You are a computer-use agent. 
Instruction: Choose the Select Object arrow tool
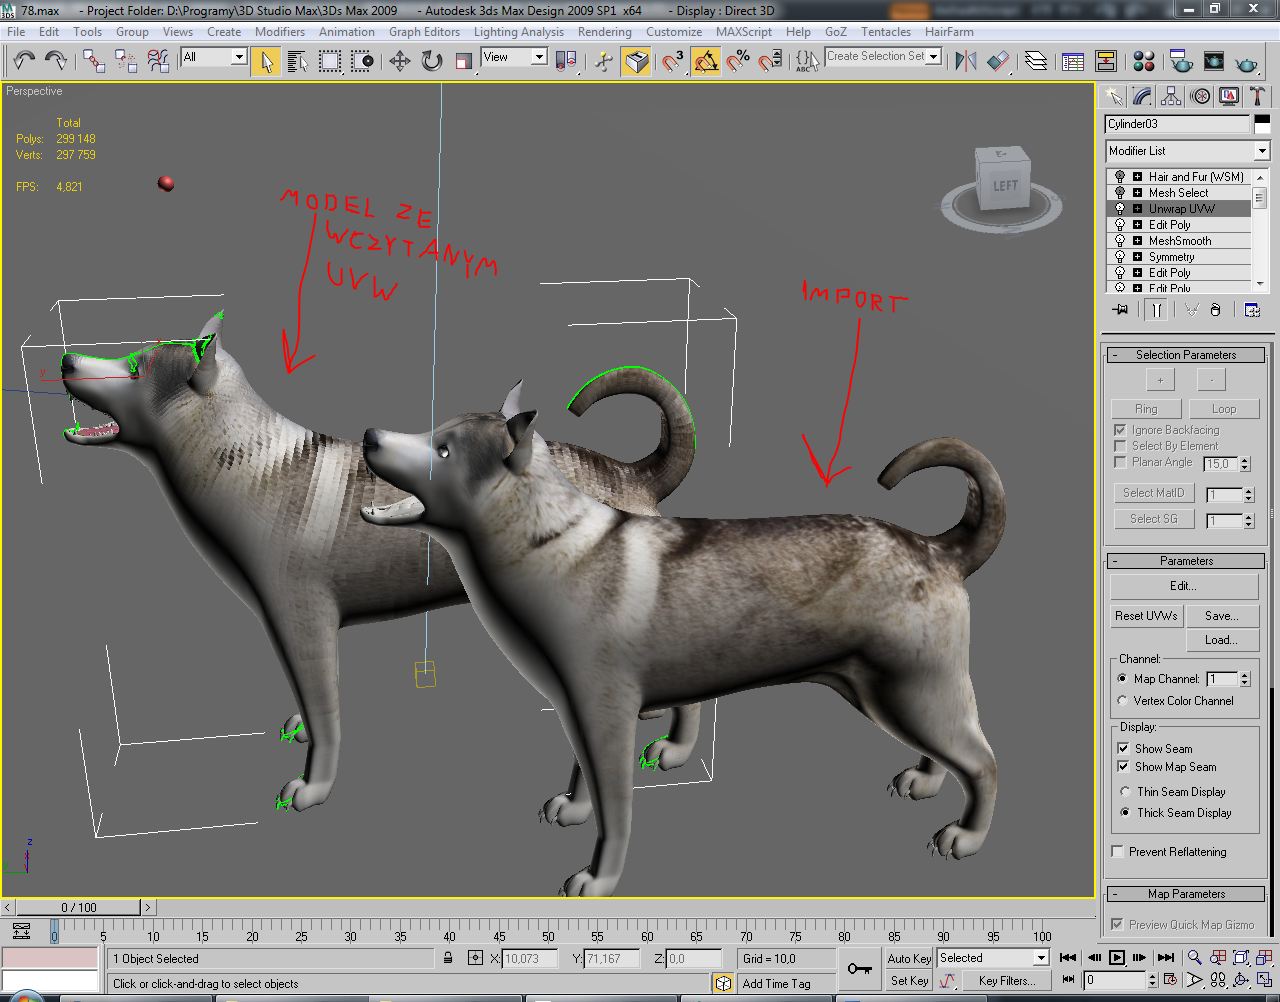266,61
